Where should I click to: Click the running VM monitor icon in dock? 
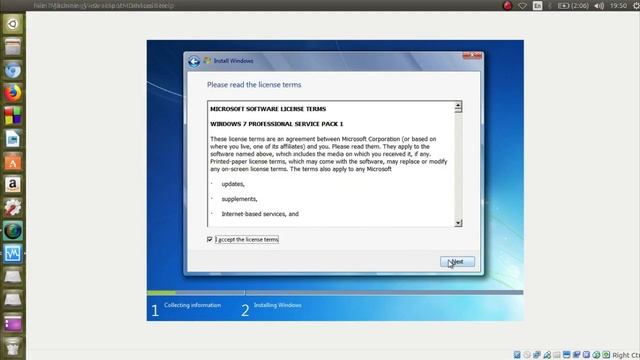pos(13,254)
